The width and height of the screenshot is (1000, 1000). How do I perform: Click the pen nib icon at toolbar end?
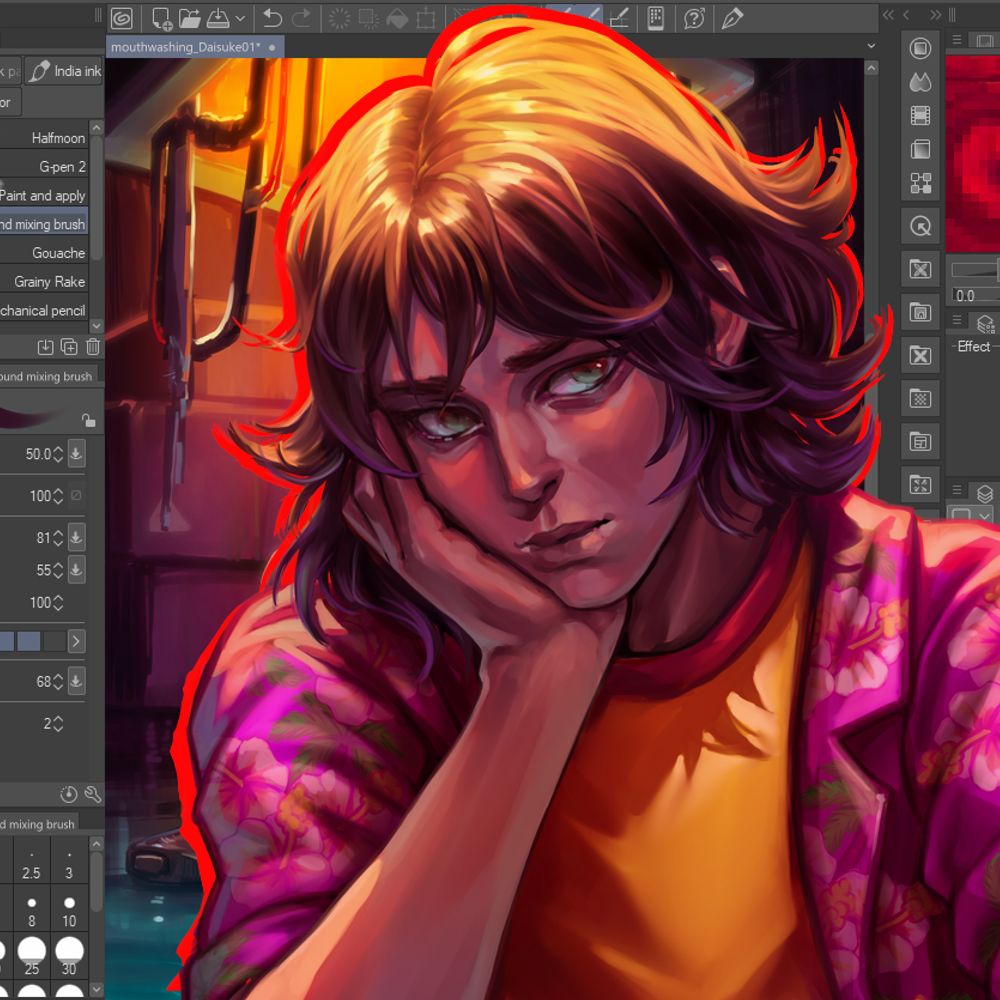click(732, 18)
